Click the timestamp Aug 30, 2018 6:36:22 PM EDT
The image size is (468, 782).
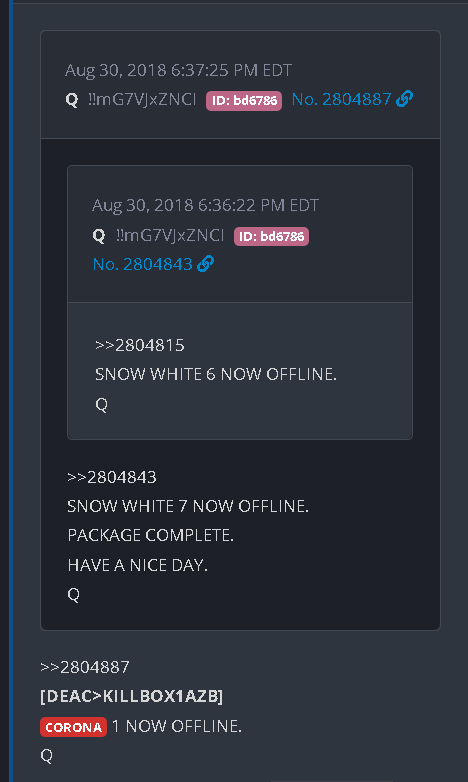pyautogui.click(x=206, y=205)
